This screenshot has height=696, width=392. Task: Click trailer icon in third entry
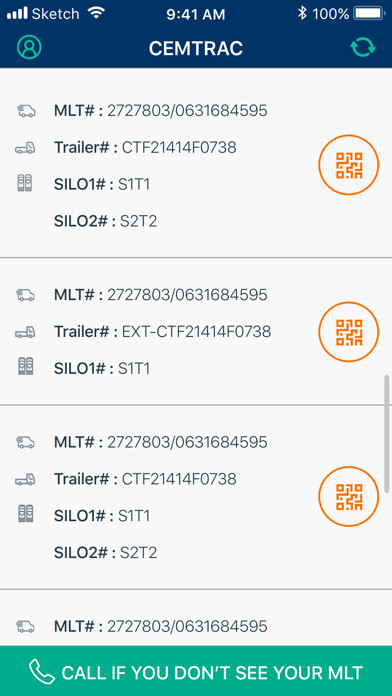[25, 479]
